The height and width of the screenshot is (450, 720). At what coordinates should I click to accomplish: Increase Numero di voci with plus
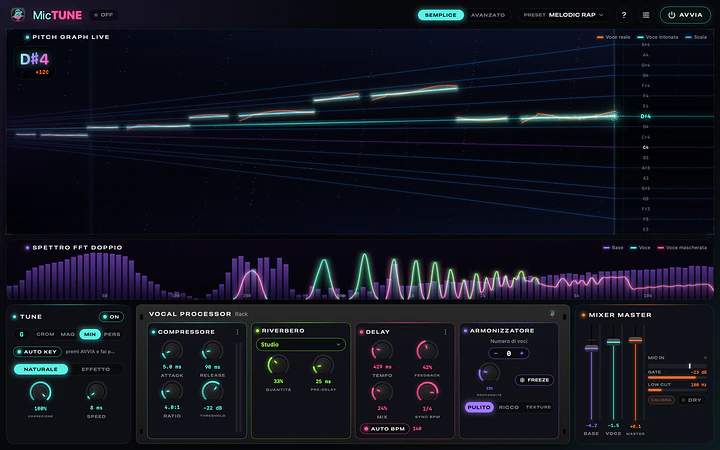click(522, 353)
